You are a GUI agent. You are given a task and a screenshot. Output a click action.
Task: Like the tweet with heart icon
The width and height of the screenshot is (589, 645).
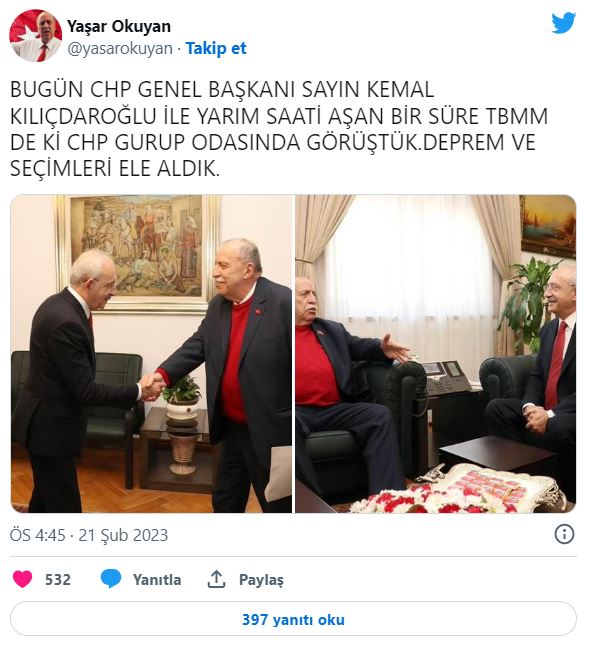[x=22, y=579]
